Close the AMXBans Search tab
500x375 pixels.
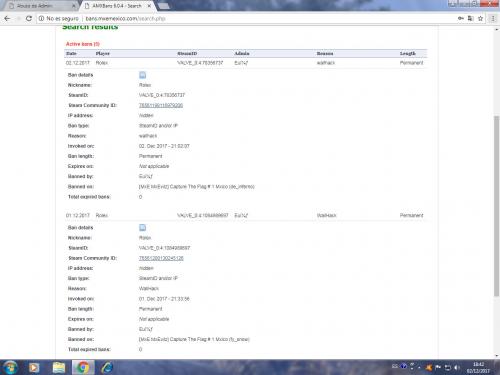(149, 6)
